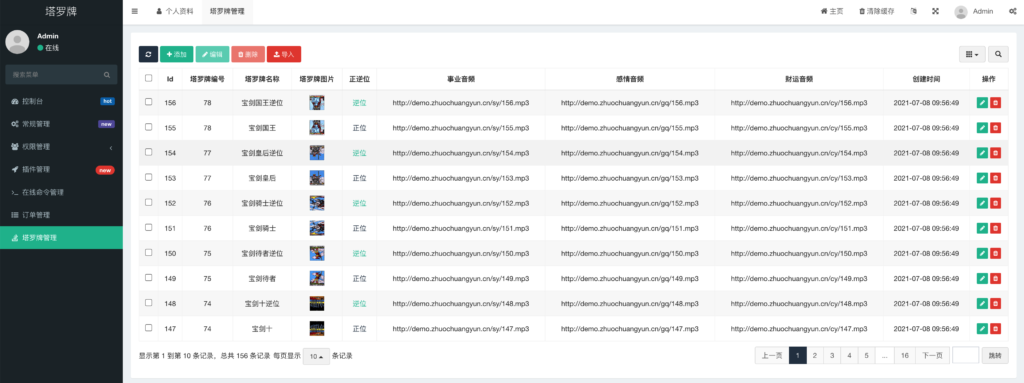Check the checkbox for row Id 149
Screen dimensions: 1024x383
pos(149,277)
